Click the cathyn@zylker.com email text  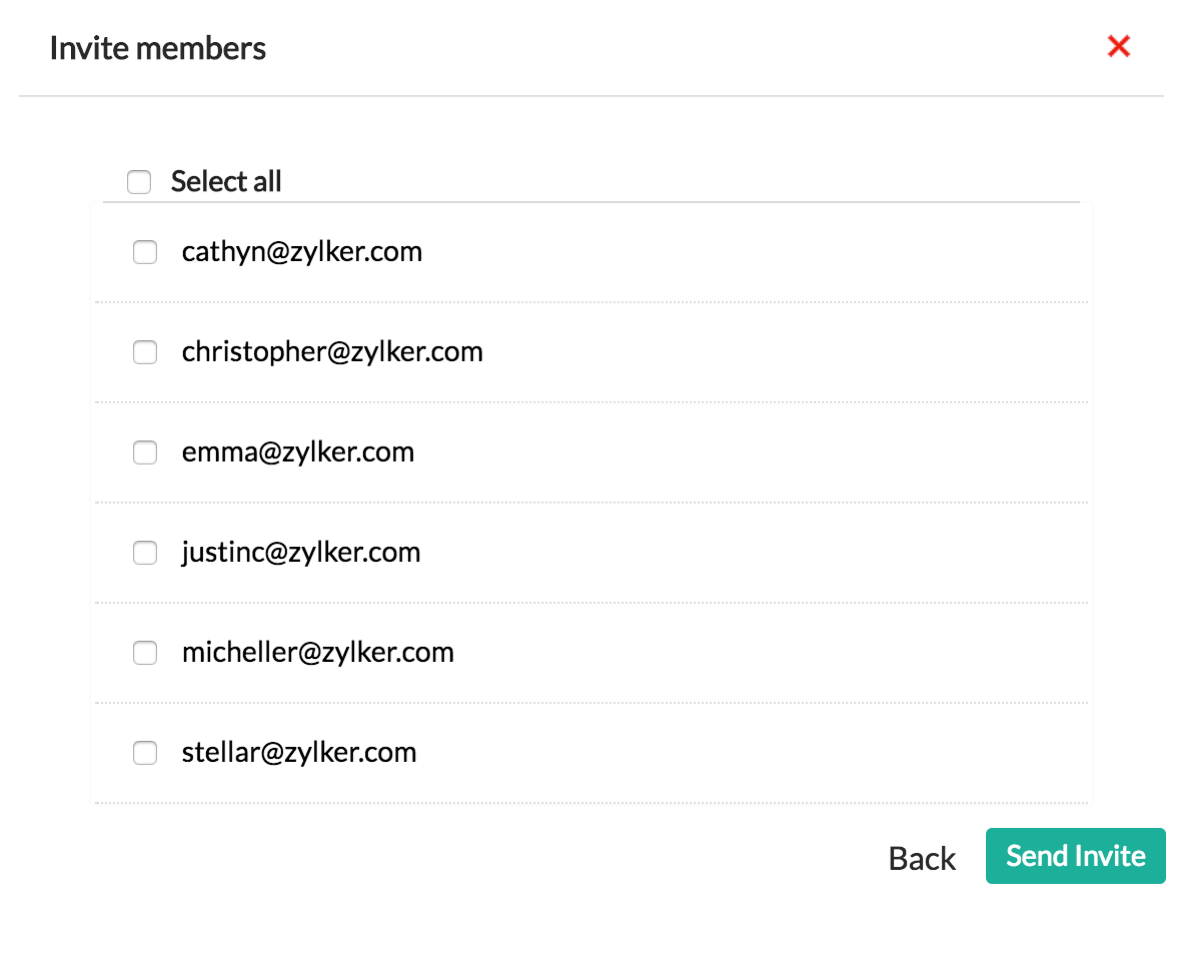pyautogui.click(x=302, y=251)
